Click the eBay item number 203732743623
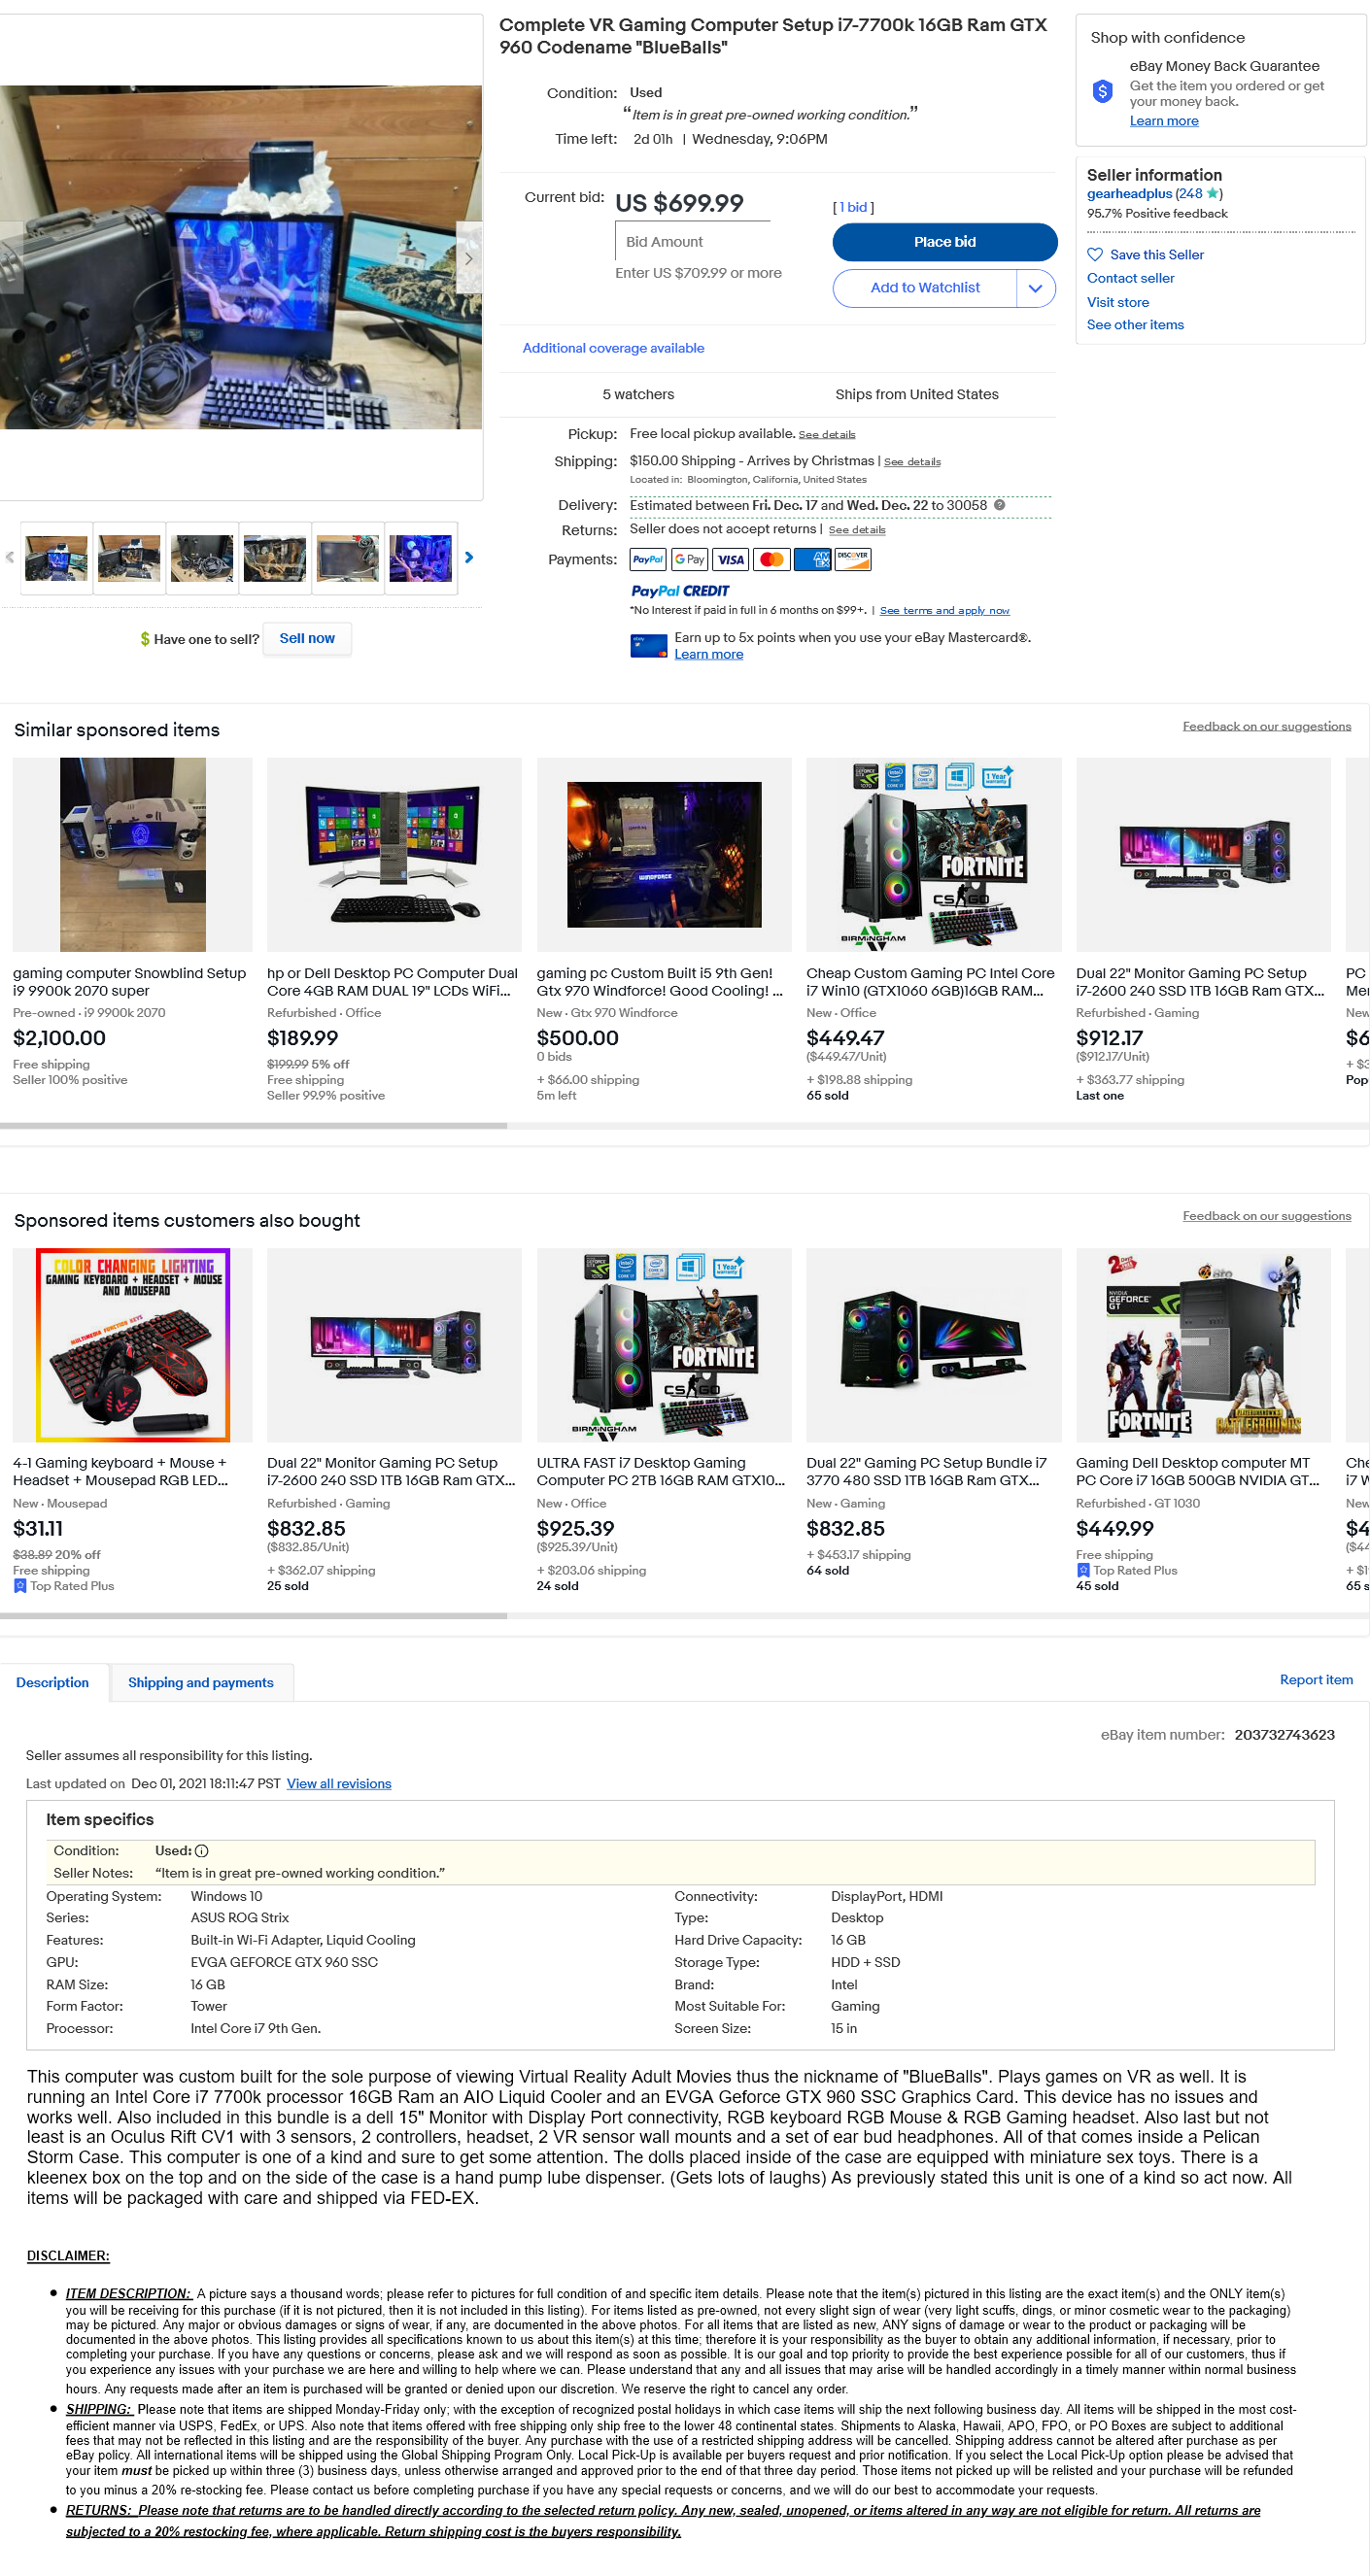The image size is (1370, 2576). (1284, 1735)
